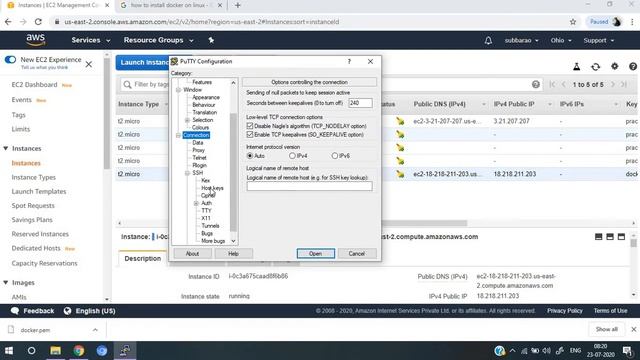This screenshot has width=640, height=360.
Task: Collapse the Instances sidebar section
Action: (x=6, y=148)
